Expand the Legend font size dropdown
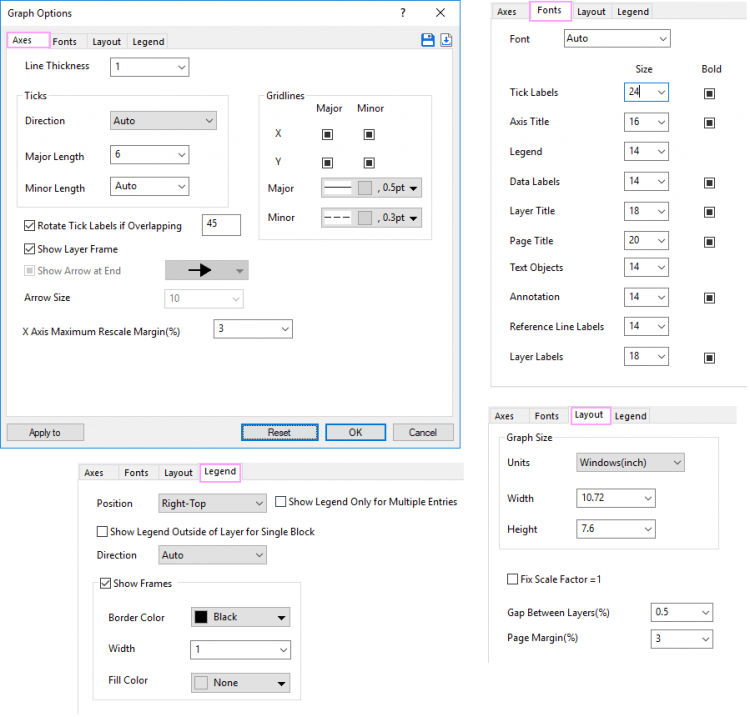750x717 pixels. coord(646,152)
